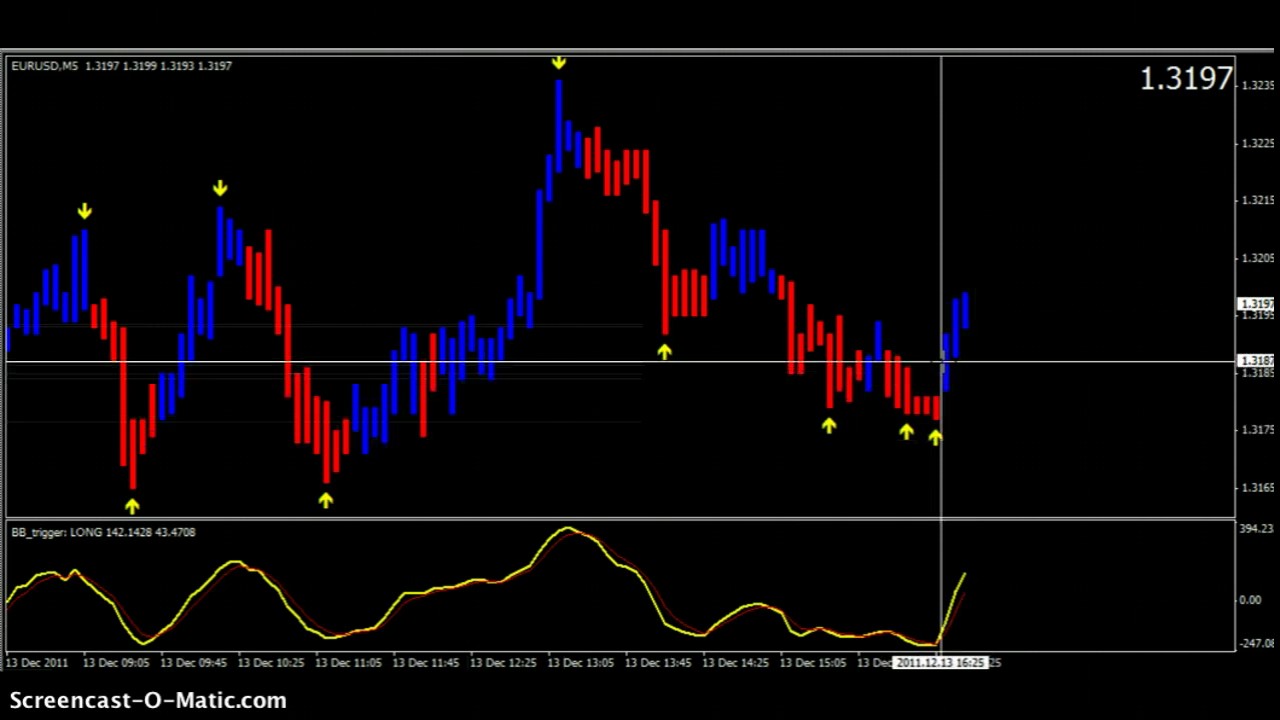
Task: Click the second yellow down arrow from the left
Action: 220,188
